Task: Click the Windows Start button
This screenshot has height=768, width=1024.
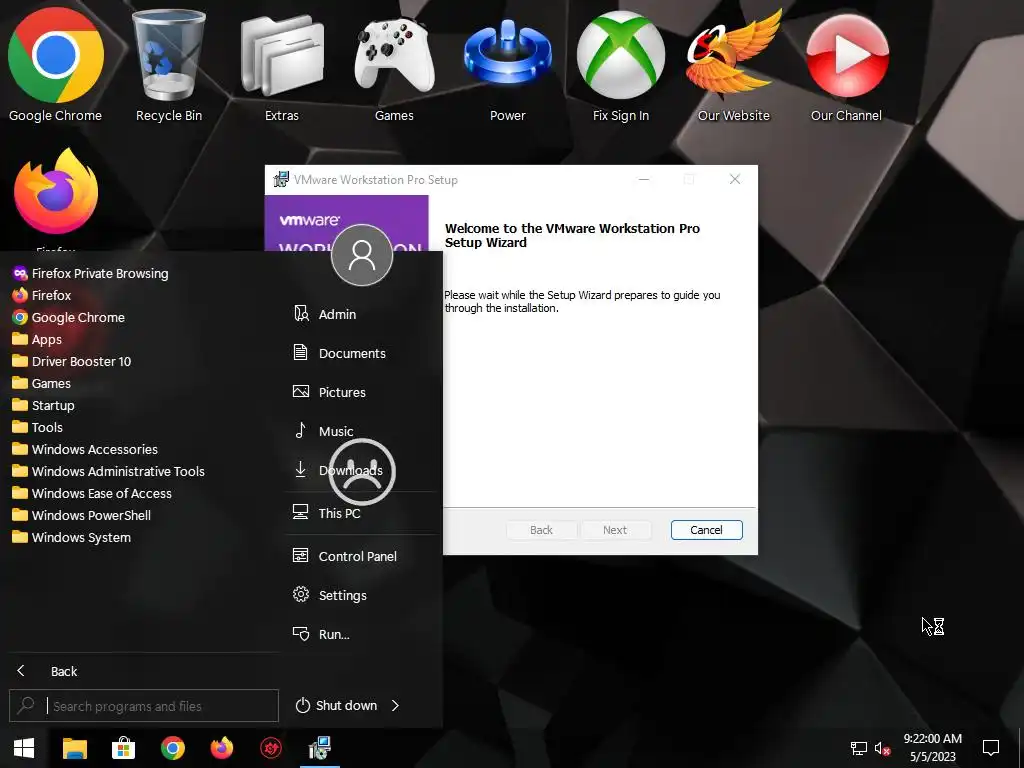Action: [x=24, y=748]
